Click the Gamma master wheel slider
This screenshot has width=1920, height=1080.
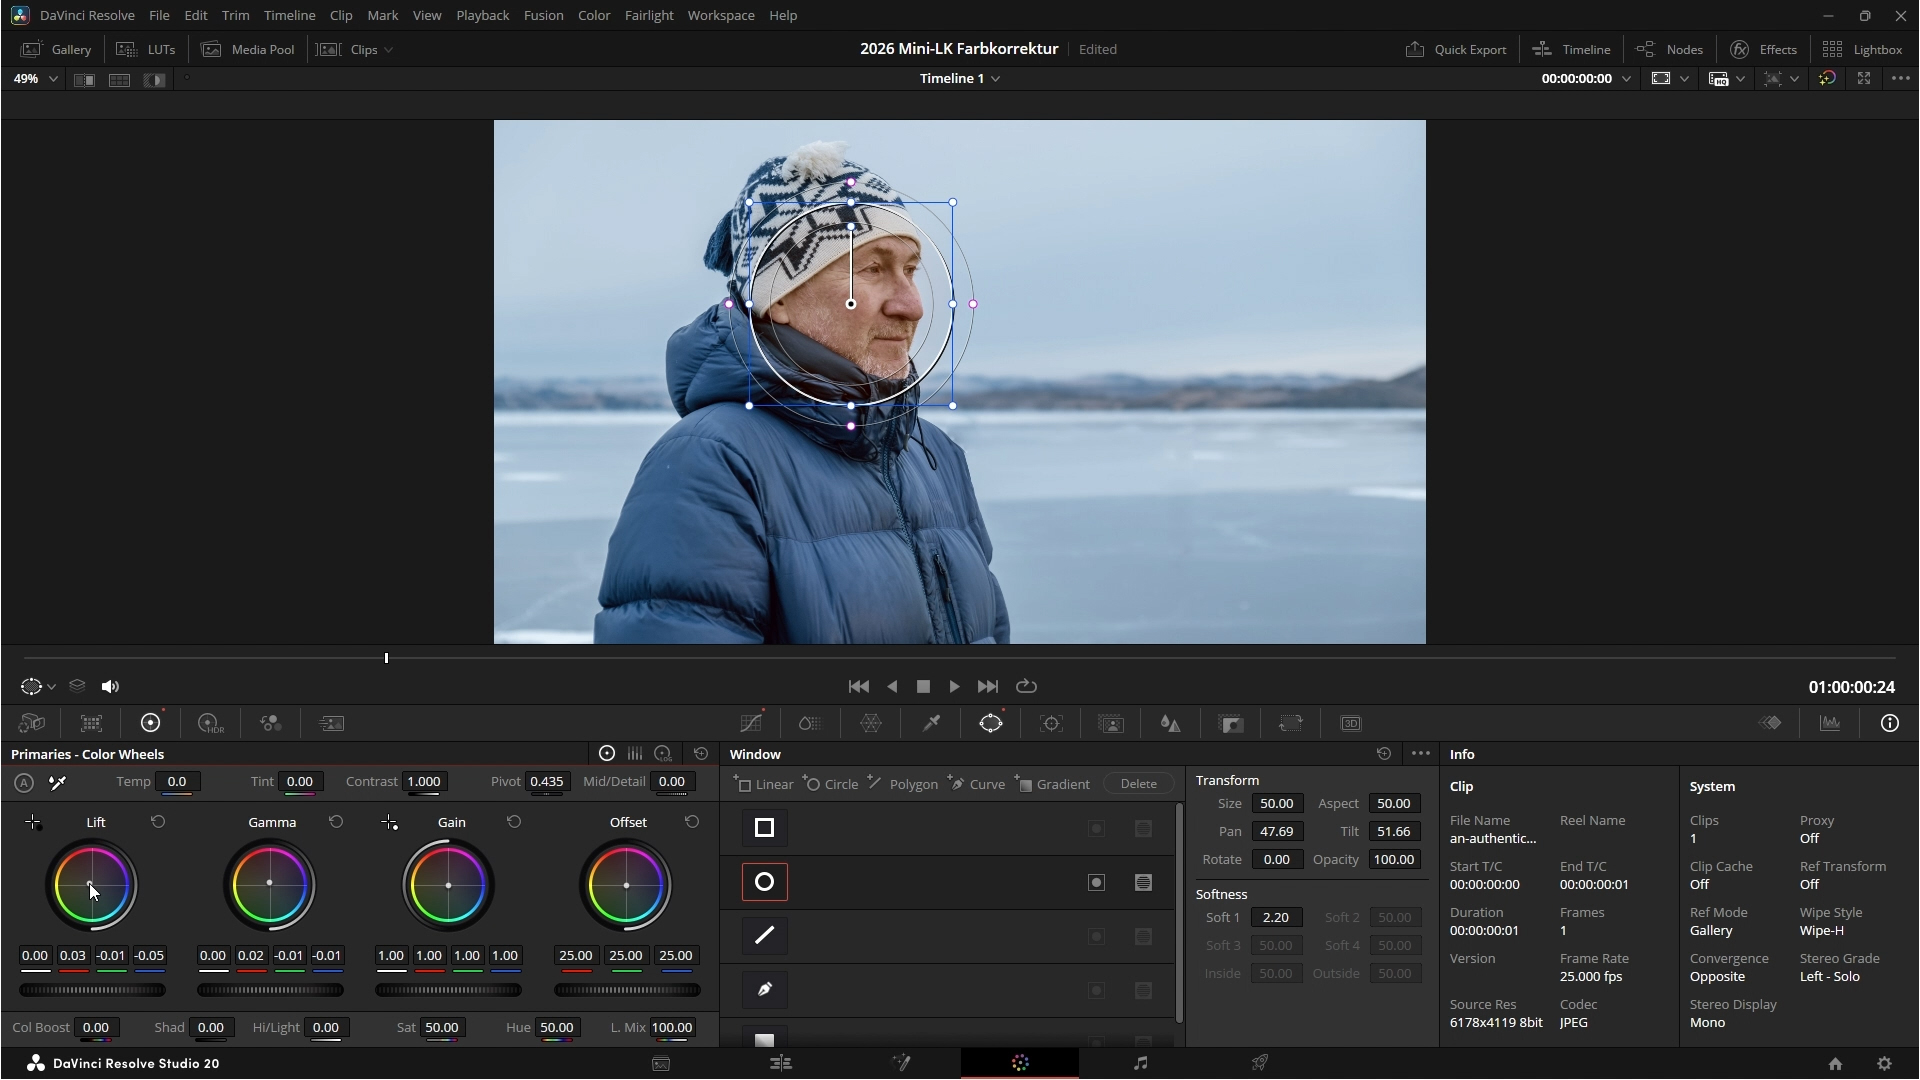coord(270,990)
